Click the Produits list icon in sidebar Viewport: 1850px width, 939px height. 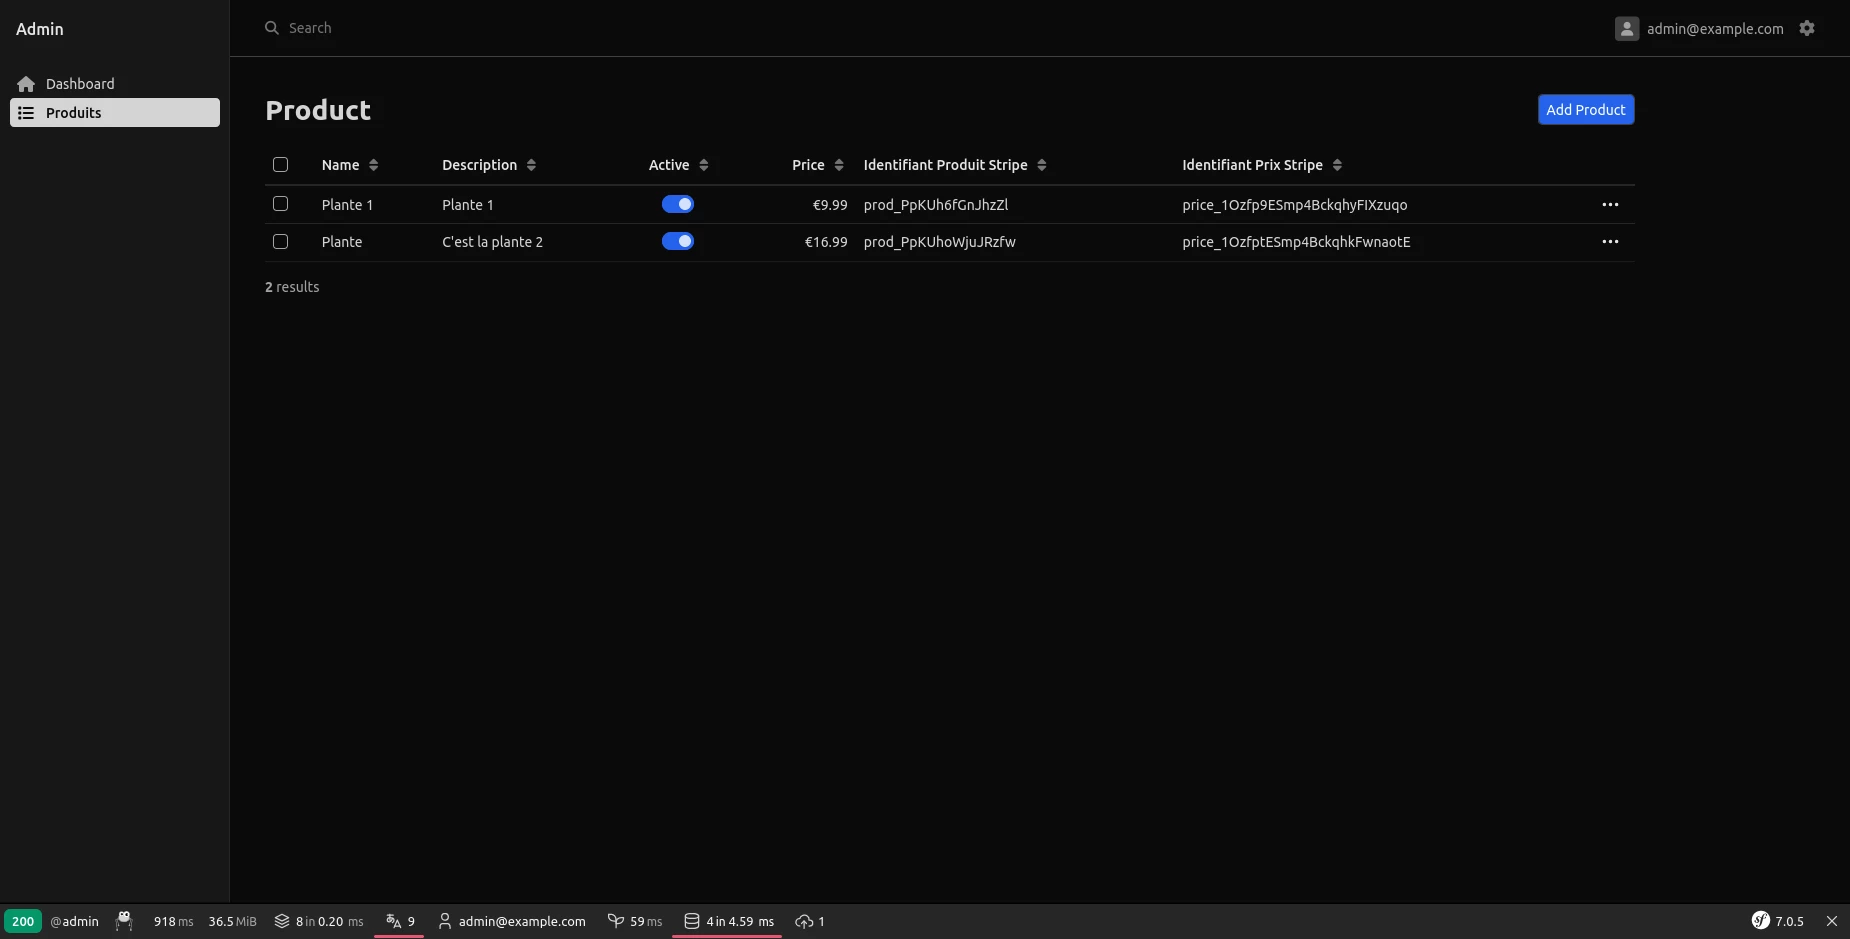pos(26,113)
